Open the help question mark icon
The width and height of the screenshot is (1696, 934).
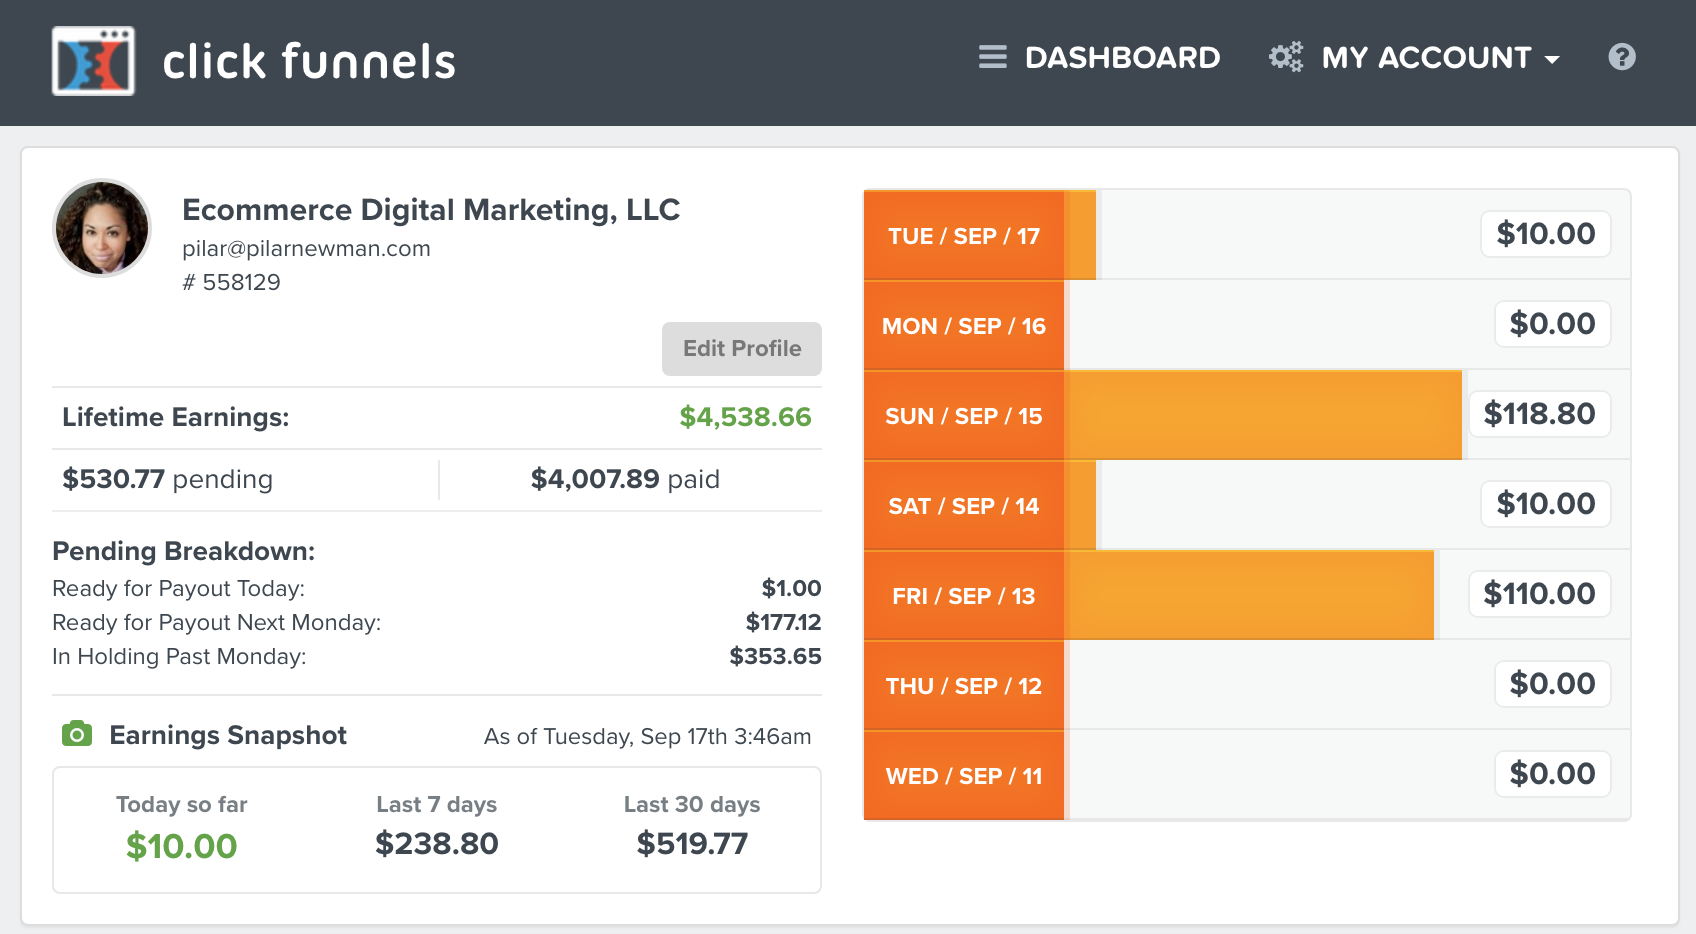click(1622, 57)
